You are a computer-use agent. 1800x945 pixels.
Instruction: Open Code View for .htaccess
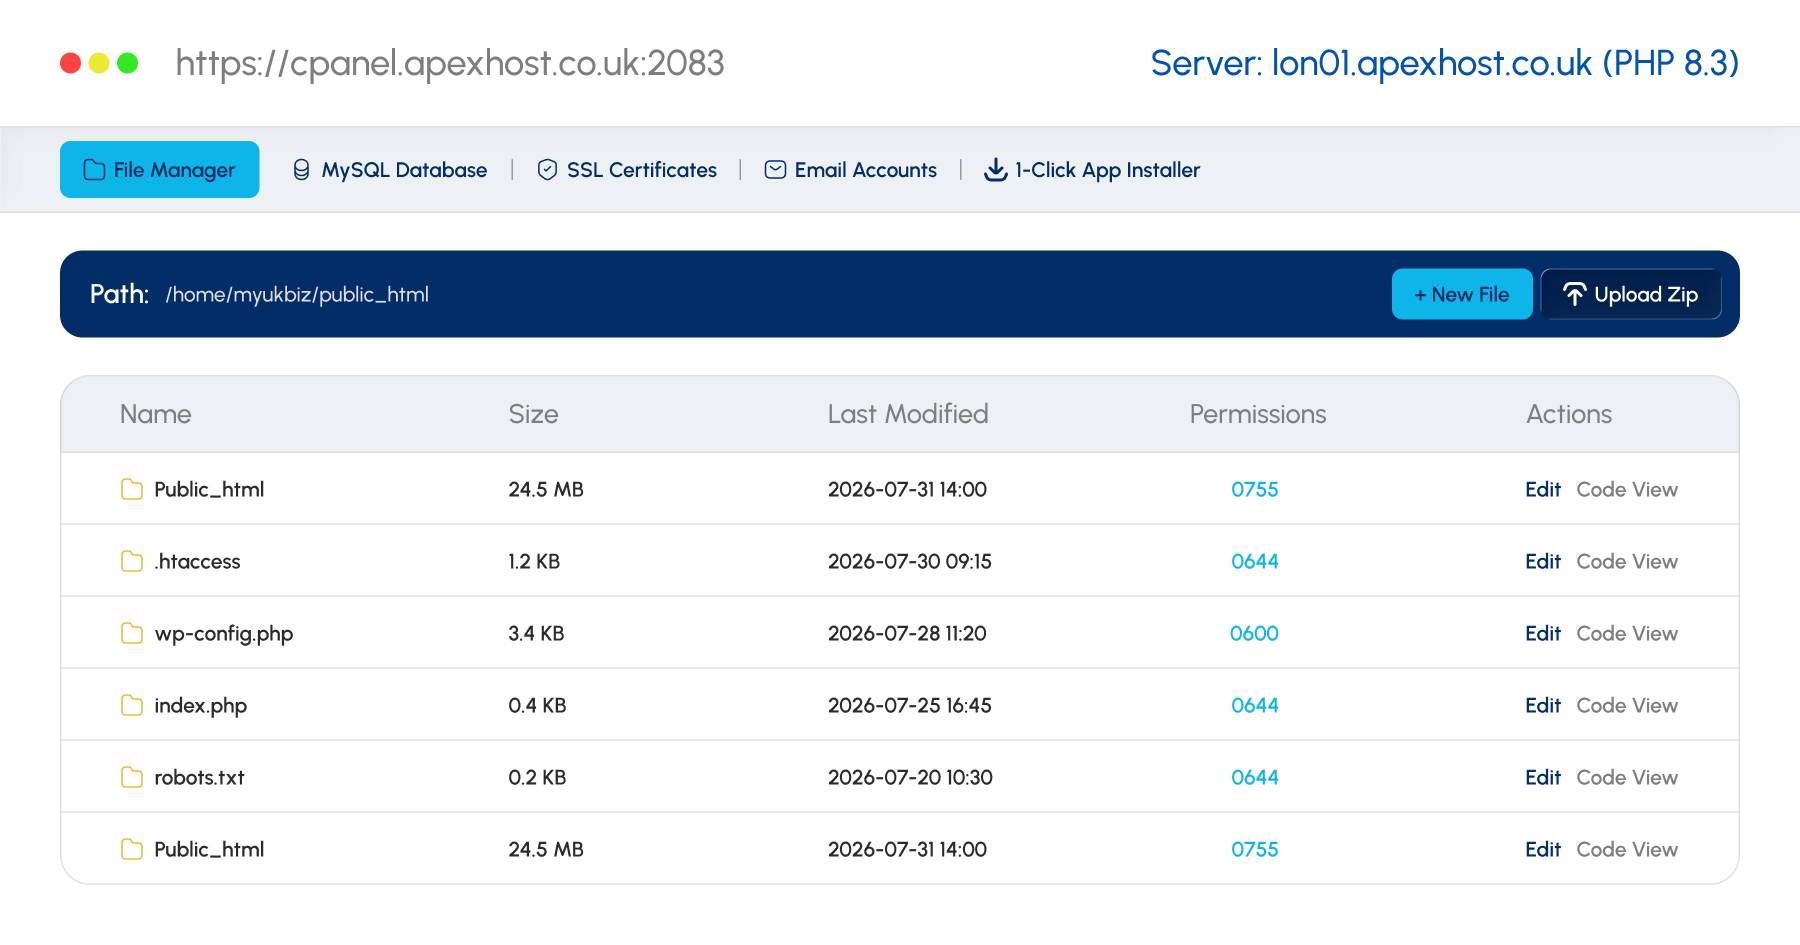pyautogui.click(x=1627, y=561)
